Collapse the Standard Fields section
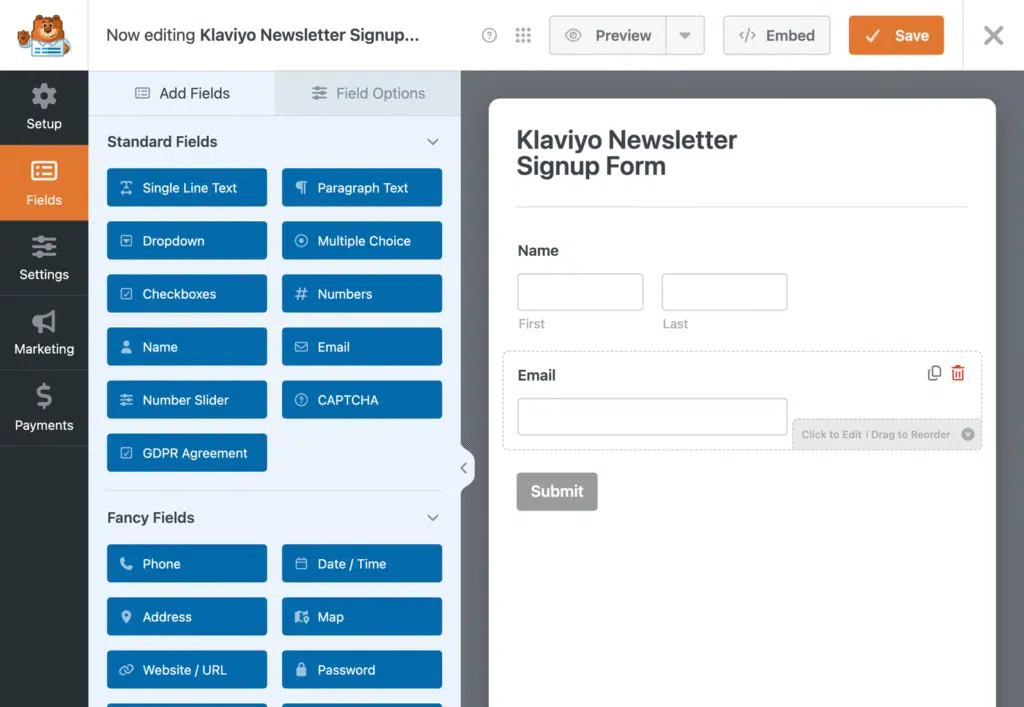Screen dimensions: 1024x707 point(432,142)
